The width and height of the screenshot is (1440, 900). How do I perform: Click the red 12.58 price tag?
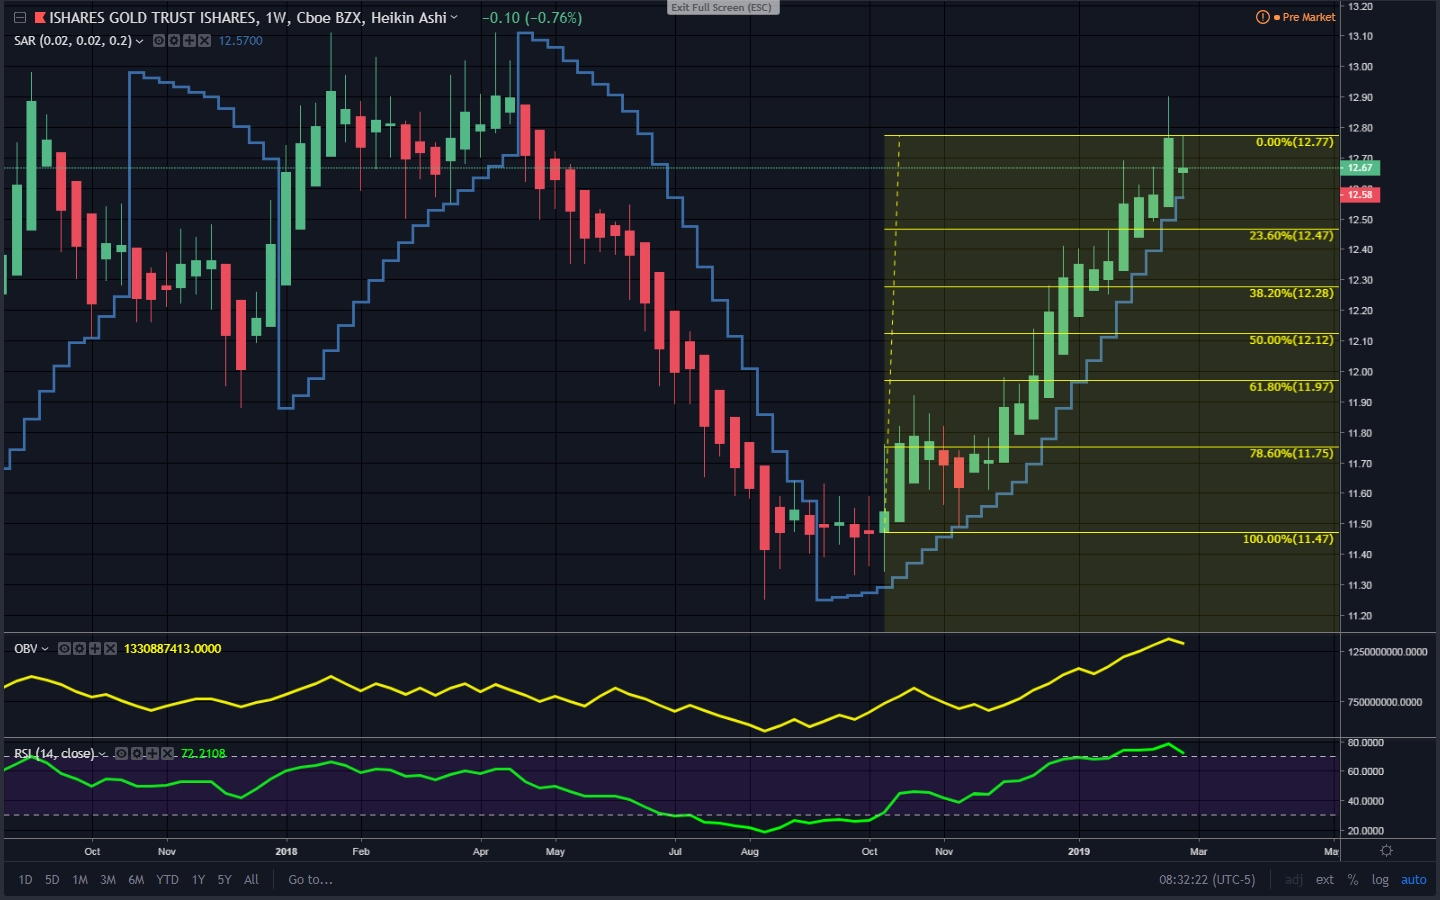[x=1360, y=195]
